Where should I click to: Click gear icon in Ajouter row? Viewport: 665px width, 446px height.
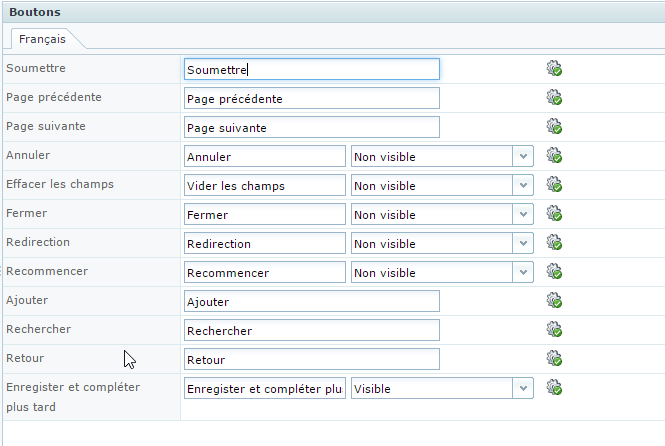(x=554, y=300)
